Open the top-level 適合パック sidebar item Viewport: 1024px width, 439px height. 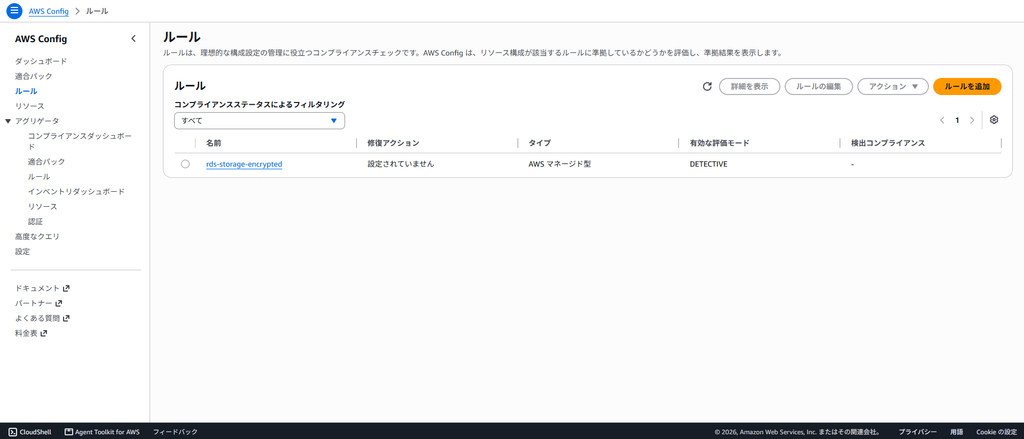click(x=34, y=76)
